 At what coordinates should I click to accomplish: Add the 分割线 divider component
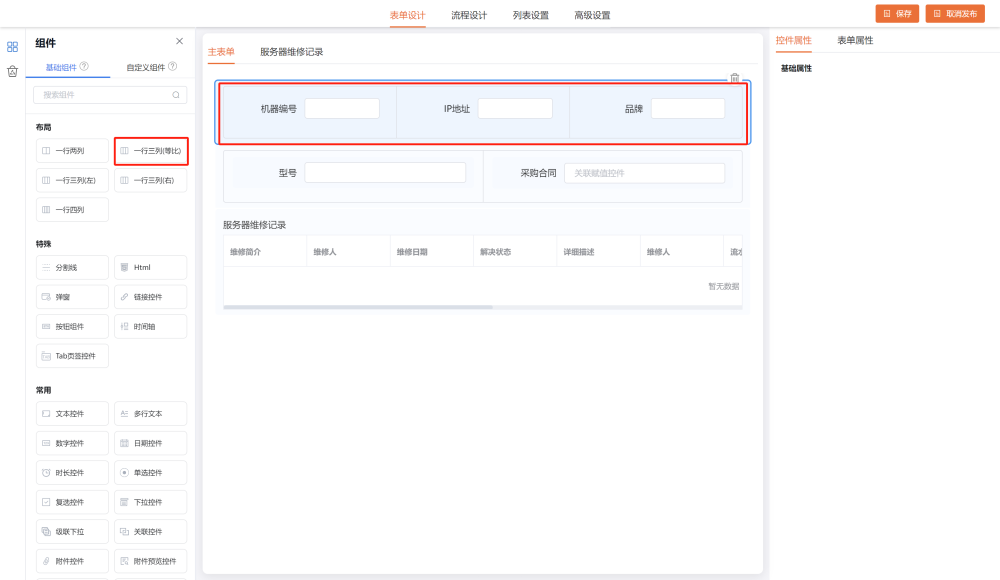pyautogui.click(x=72, y=267)
